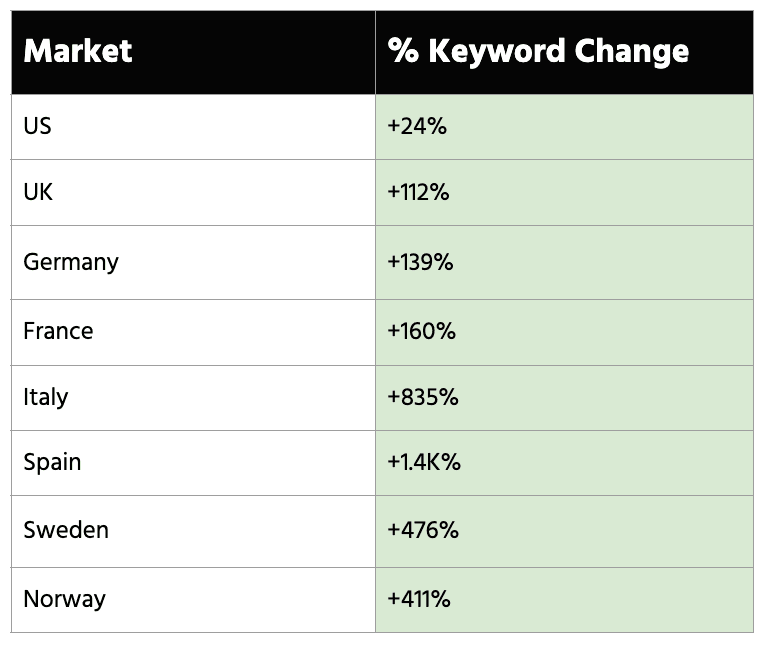
Task: Click the +24% value cell
Action: tap(564, 127)
